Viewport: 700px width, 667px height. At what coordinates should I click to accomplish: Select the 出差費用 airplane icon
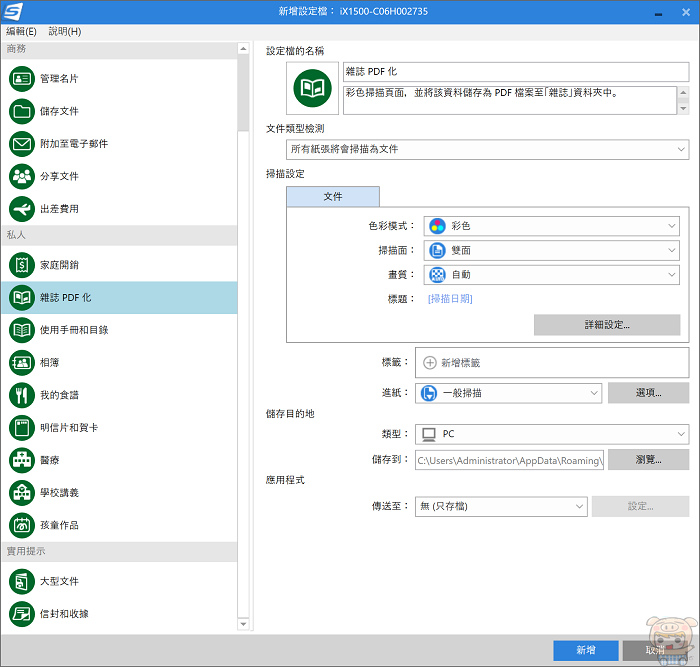(x=22, y=209)
